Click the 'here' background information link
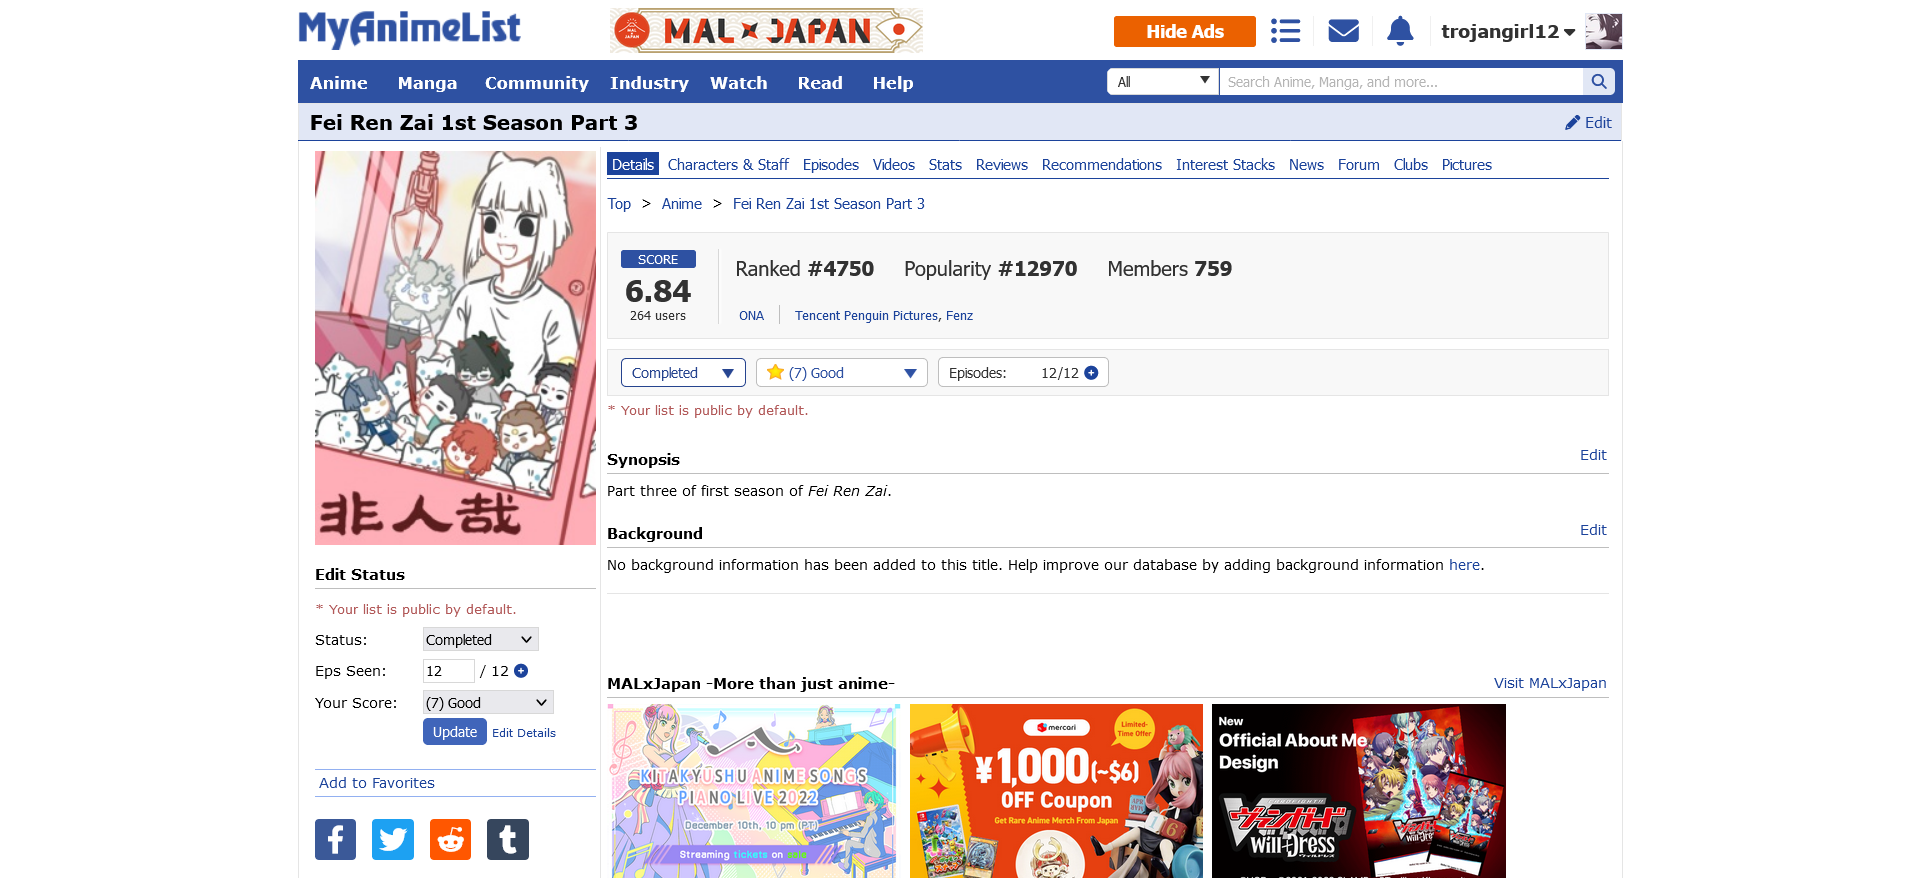 1464,565
